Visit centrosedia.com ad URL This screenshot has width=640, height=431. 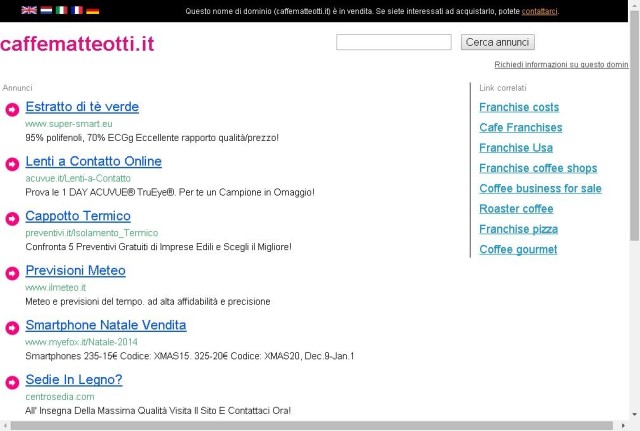click(x=60, y=397)
